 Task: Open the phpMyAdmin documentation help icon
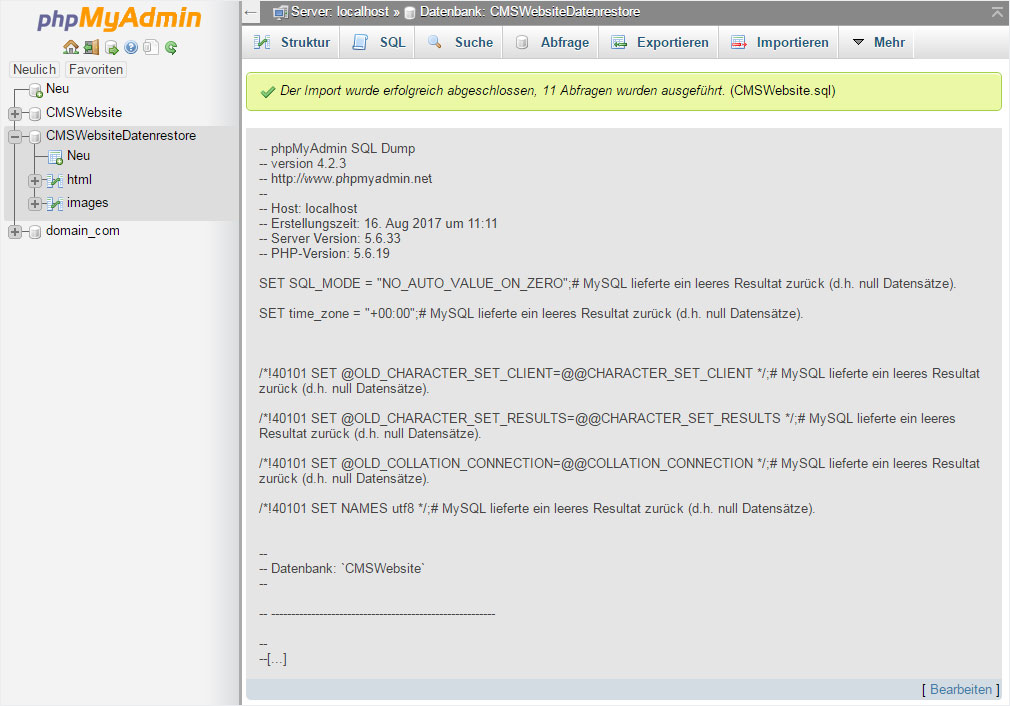(131, 47)
